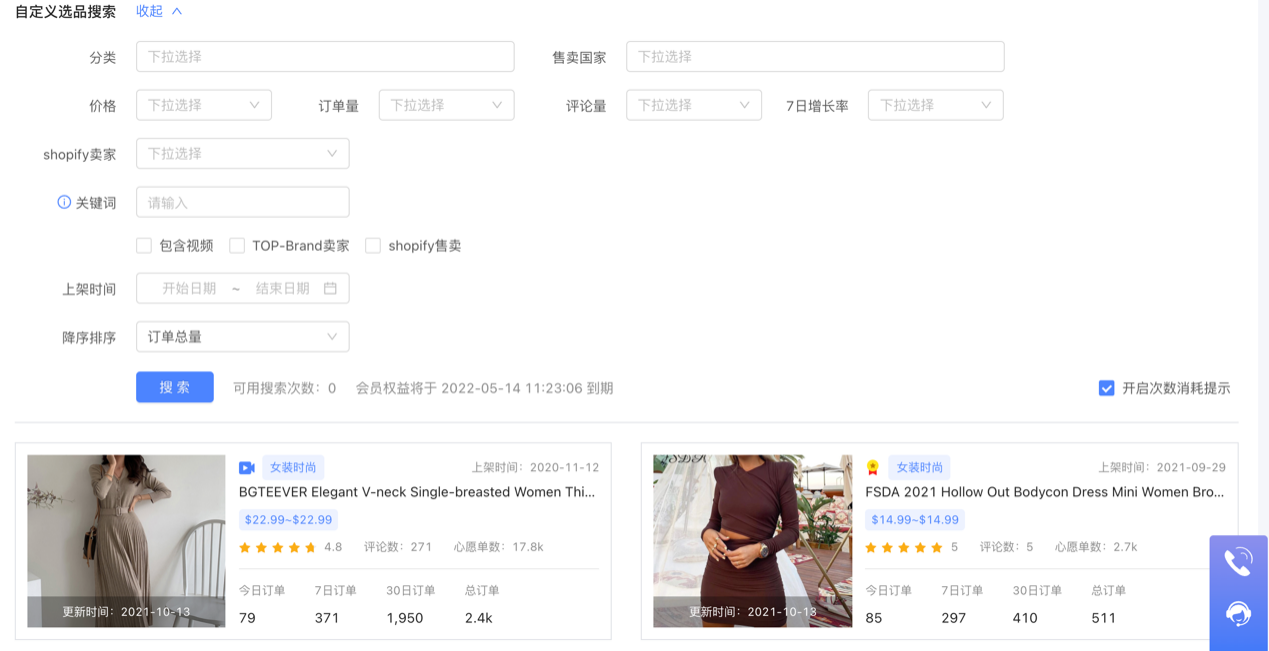Open the 降序排序 sorting dropdown showing 订单总量

242,336
